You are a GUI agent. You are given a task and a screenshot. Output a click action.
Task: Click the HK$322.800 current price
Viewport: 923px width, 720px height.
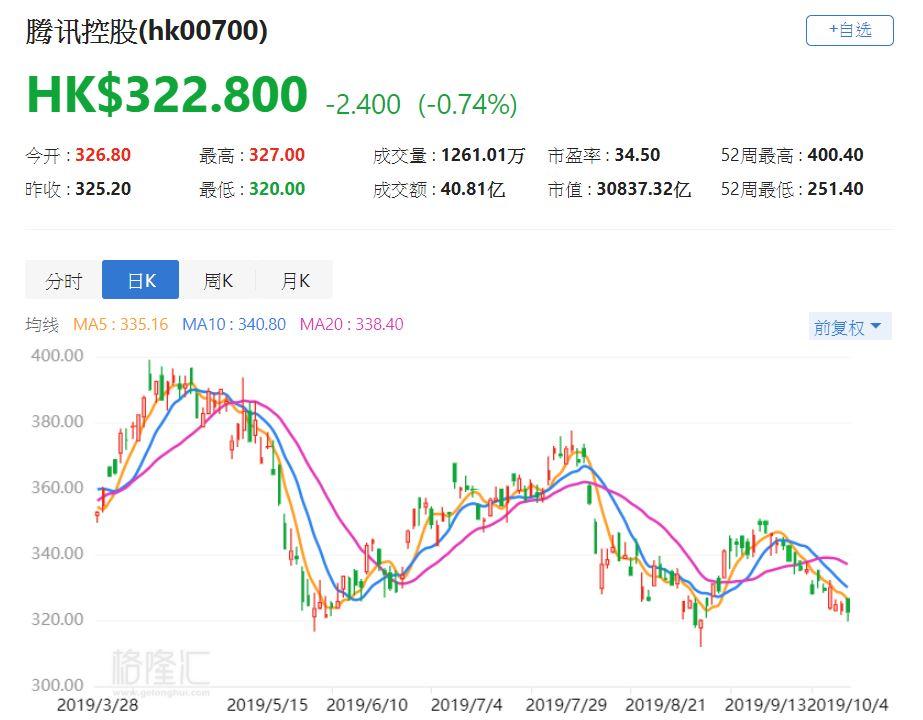click(x=167, y=94)
